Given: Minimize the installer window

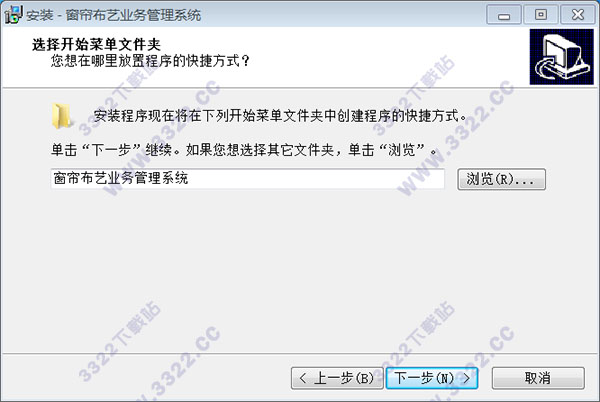Looking at the screenshot, I should (x=504, y=15).
